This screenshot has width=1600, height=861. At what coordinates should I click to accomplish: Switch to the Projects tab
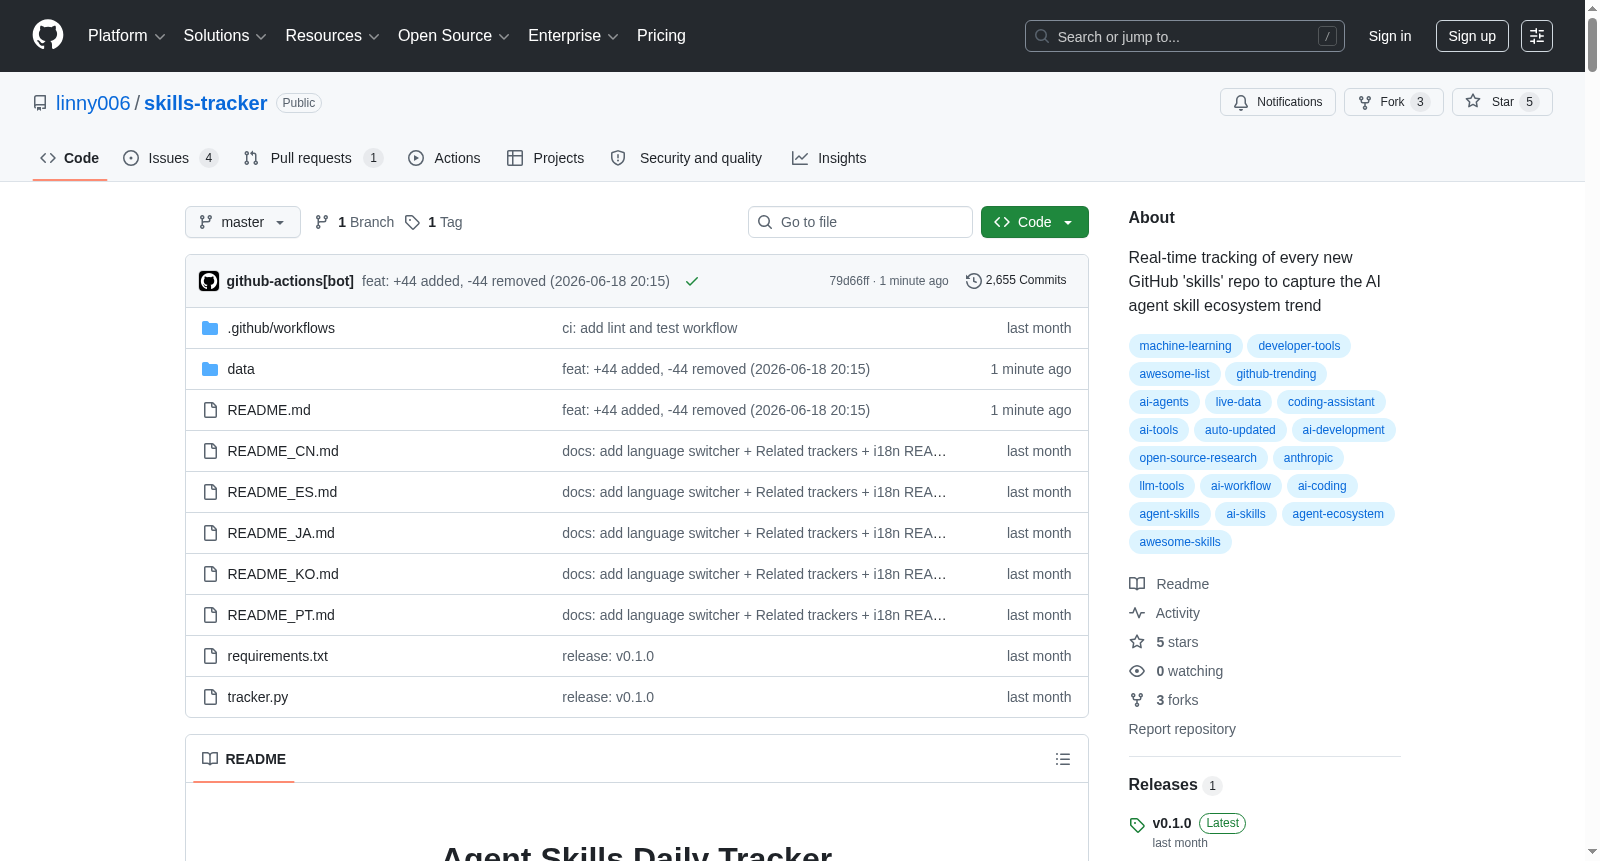click(545, 158)
